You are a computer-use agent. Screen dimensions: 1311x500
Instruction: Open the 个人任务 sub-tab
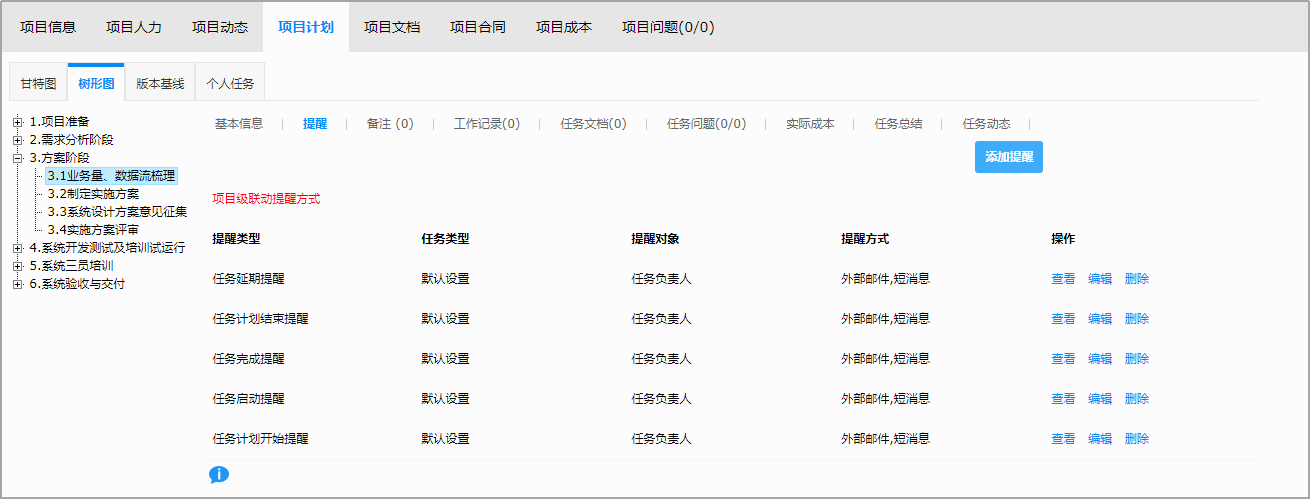[230, 84]
